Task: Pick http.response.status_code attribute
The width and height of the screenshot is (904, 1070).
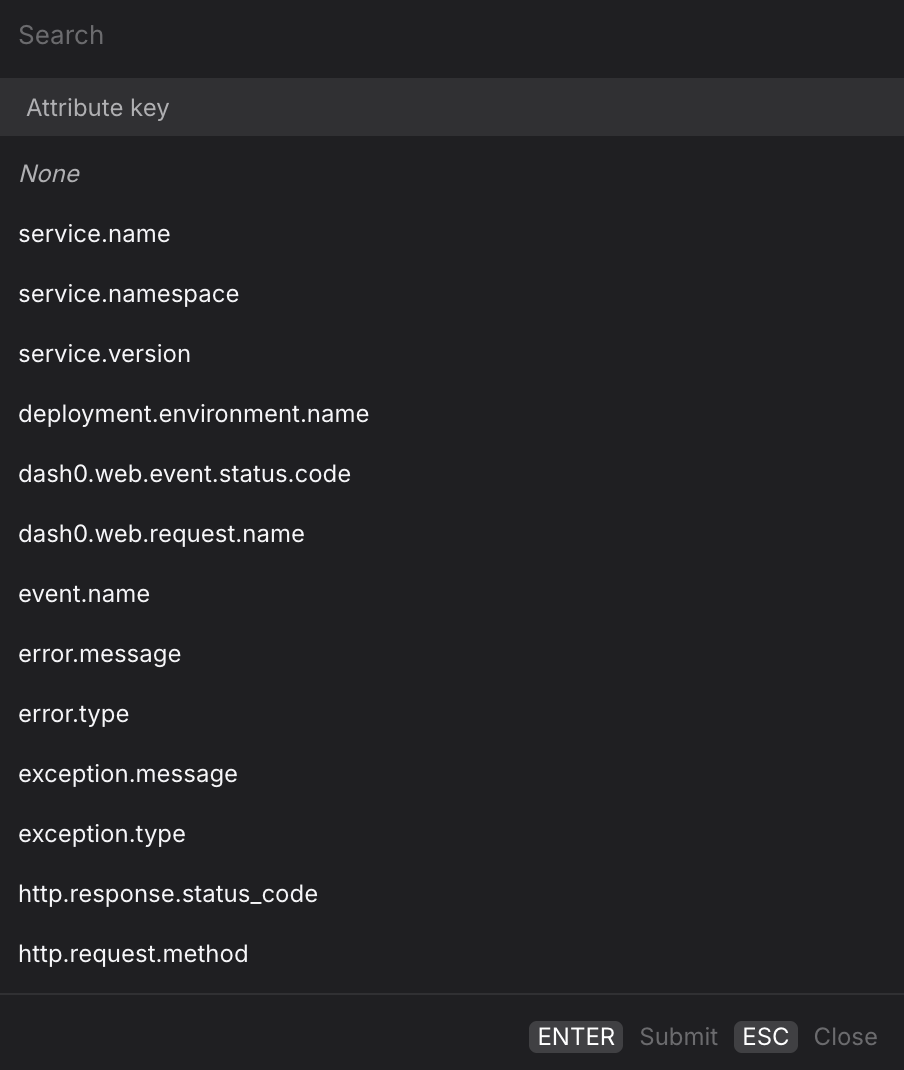Action: [x=167, y=893]
